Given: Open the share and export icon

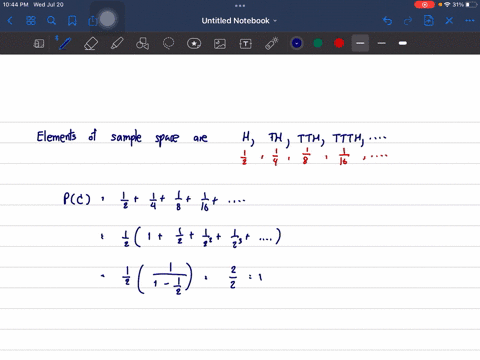Looking at the screenshot, I should coord(93,21).
